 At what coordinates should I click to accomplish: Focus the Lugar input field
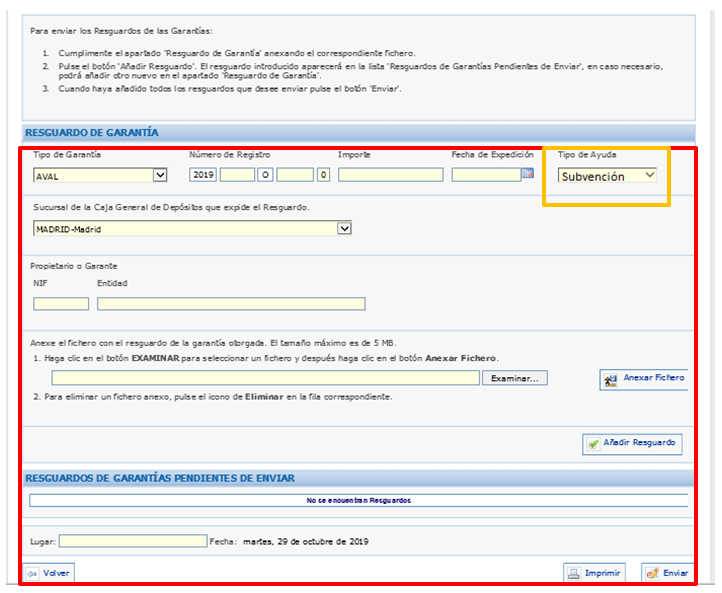pos(133,541)
